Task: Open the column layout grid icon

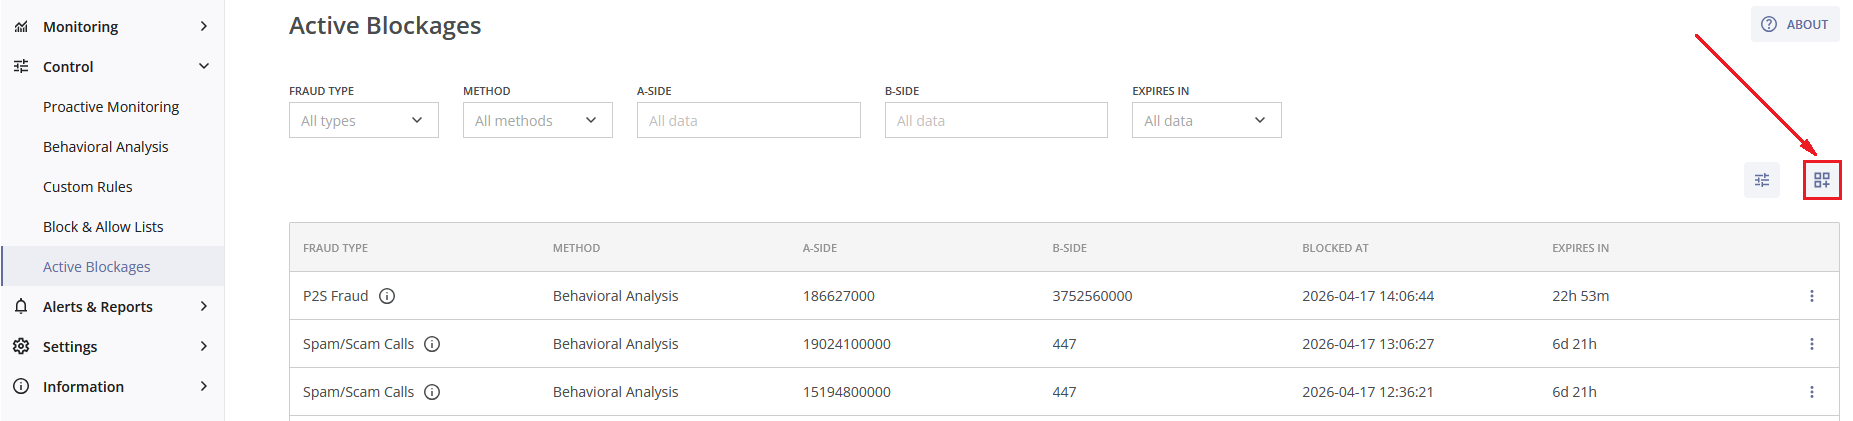Action: tap(1822, 180)
